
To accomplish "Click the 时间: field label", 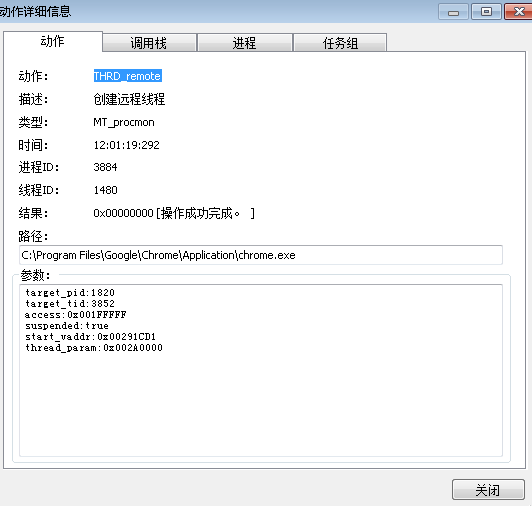I will (x=33, y=145).
